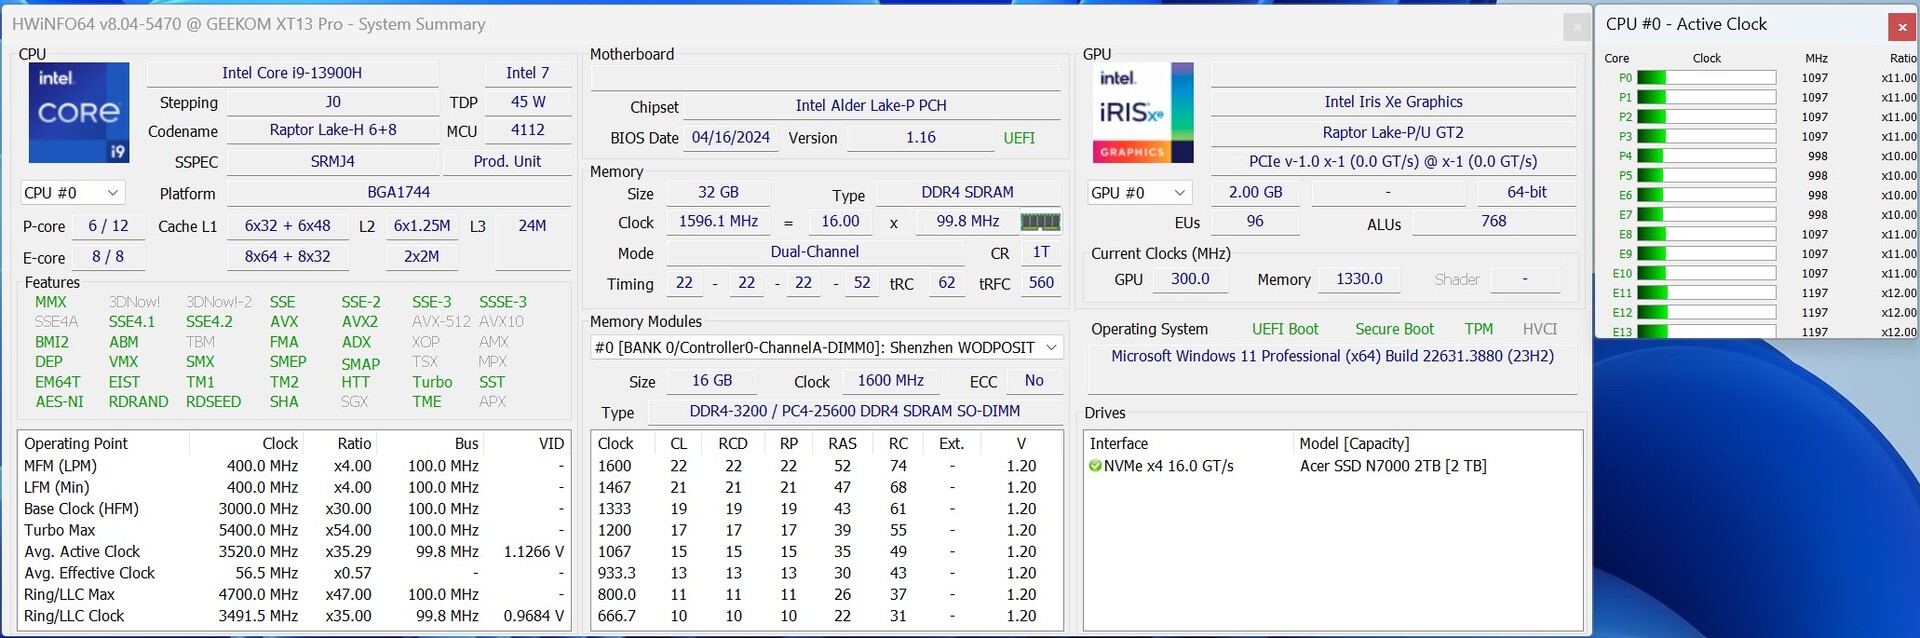Open the GPU #0 selector dropdown

1139,193
